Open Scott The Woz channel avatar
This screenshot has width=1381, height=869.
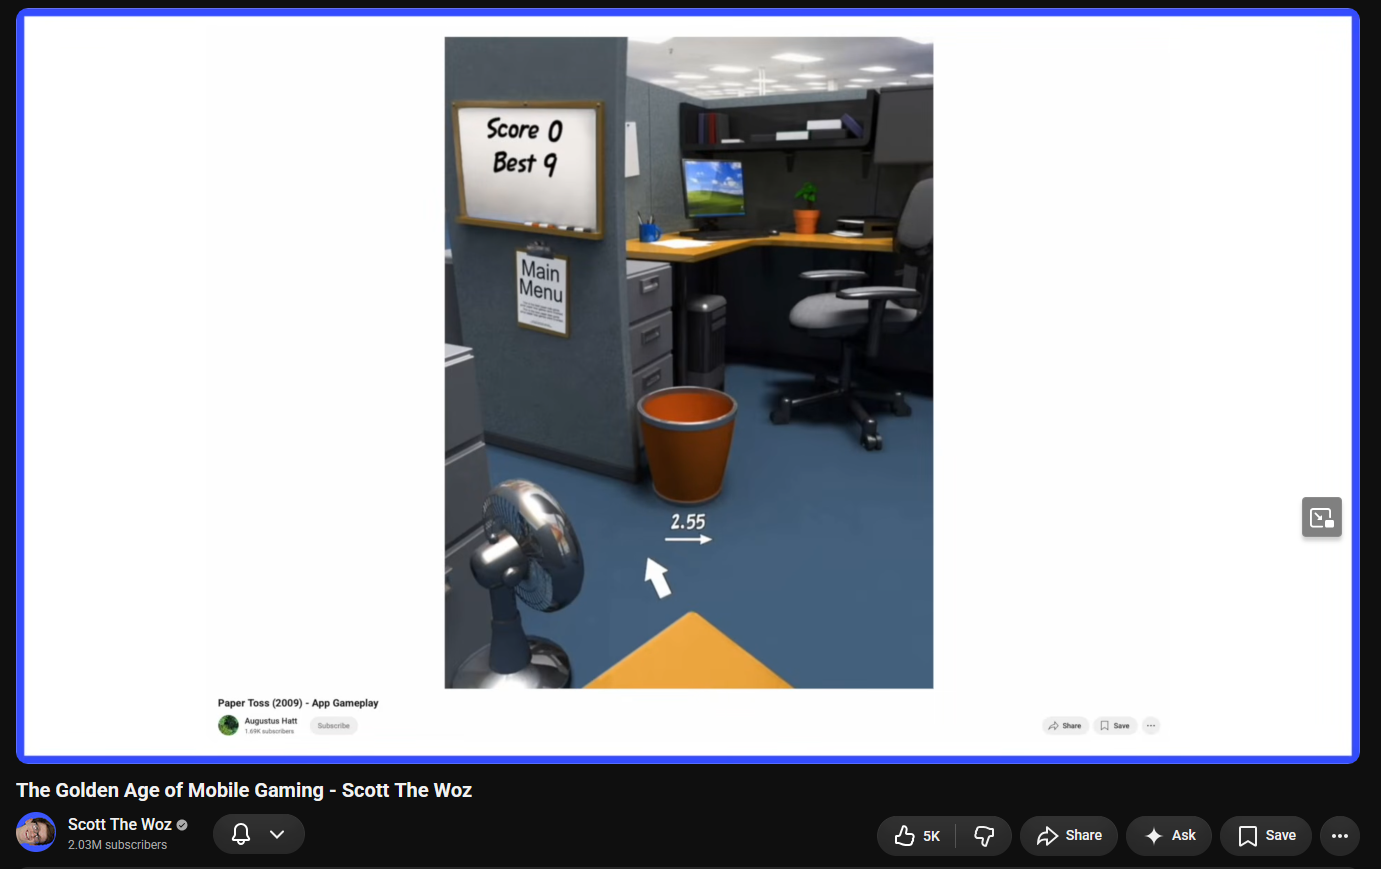tap(36, 832)
